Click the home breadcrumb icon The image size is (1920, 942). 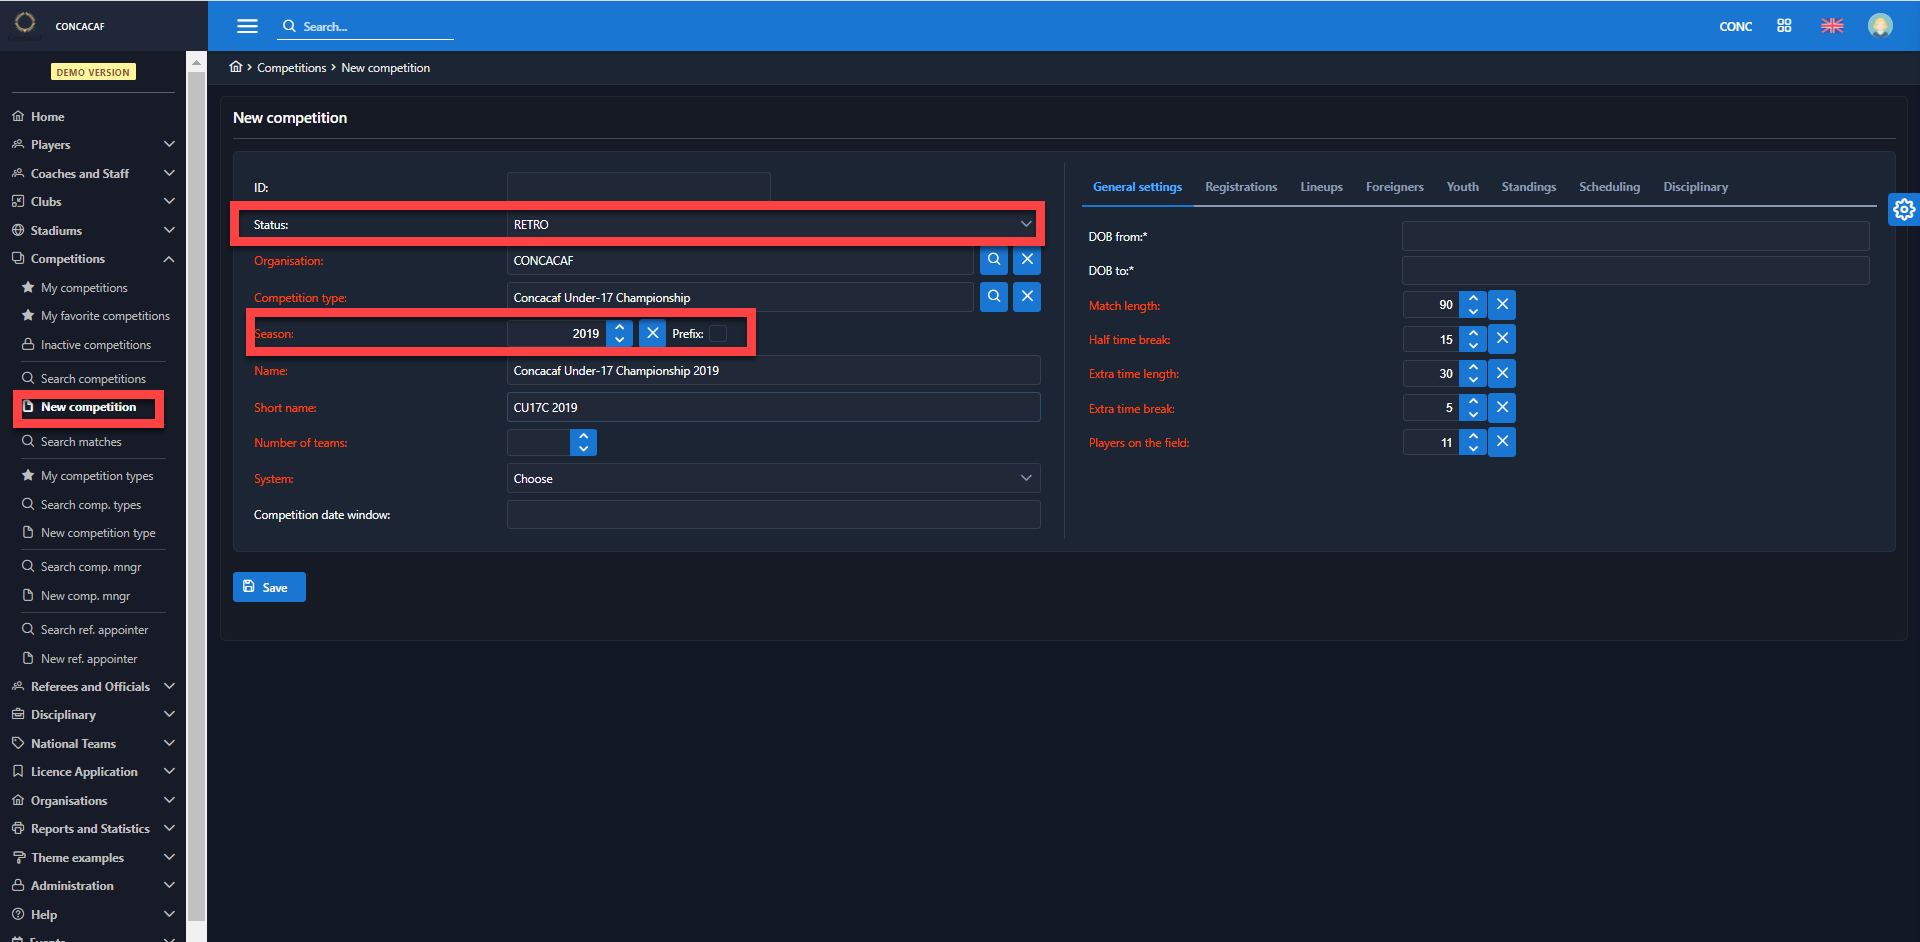pos(236,67)
